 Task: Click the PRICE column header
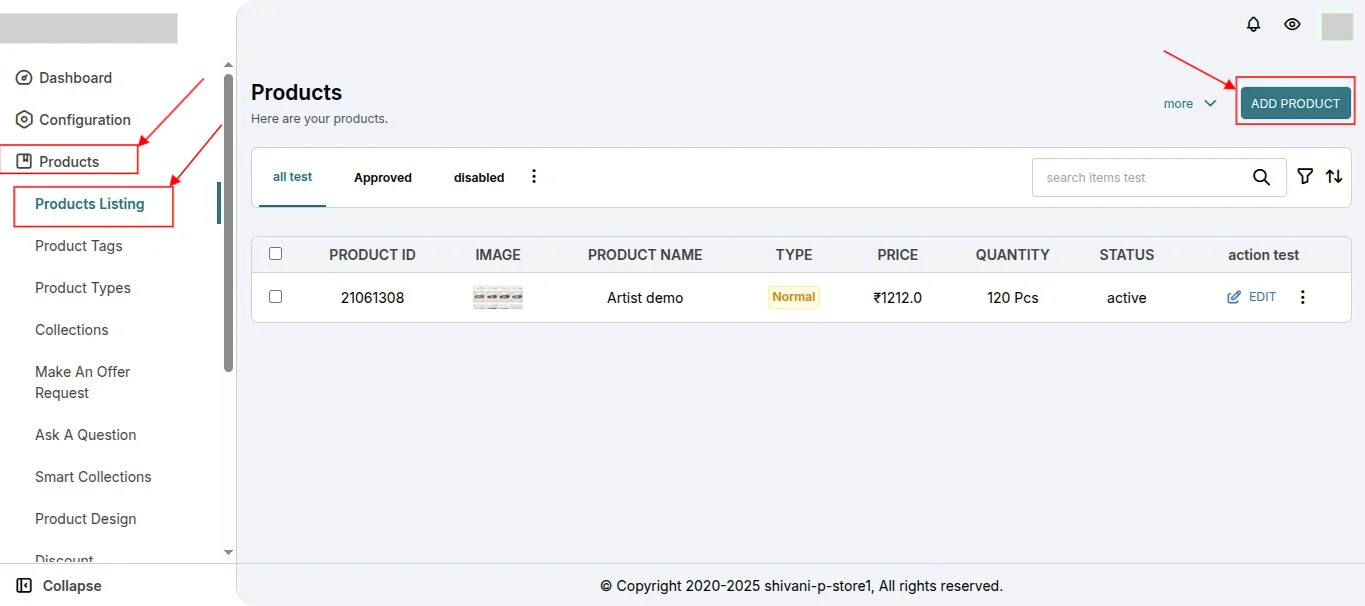[898, 255]
